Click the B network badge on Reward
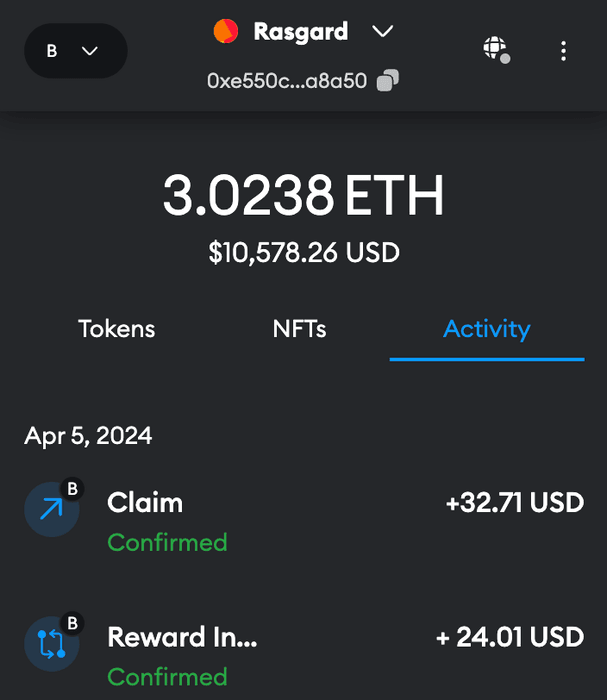The height and width of the screenshot is (700, 607). 71,623
